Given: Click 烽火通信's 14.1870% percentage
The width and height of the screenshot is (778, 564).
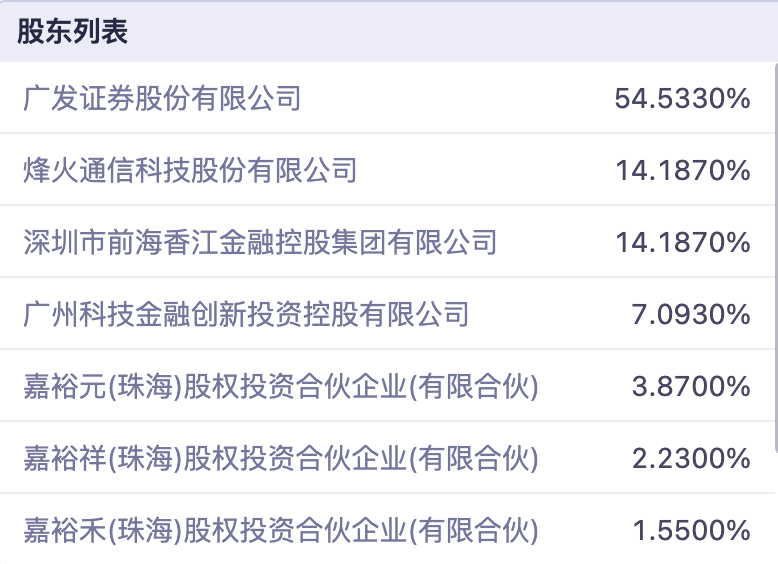Looking at the screenshot, I should pyautogui.click(x=682, y=170).
